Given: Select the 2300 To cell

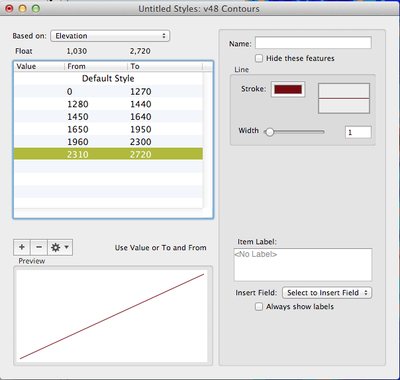Looking at the screenshot, I should [x=141, y=142].
